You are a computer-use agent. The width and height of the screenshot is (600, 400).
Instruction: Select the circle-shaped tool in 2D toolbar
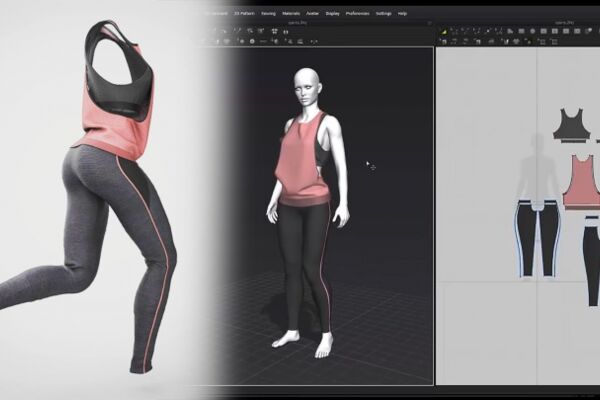pos(532,31)
